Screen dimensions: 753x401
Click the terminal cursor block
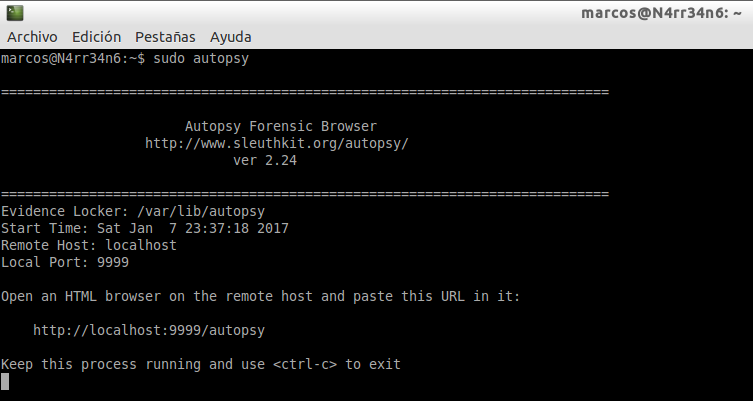click(x=5, y=381)
